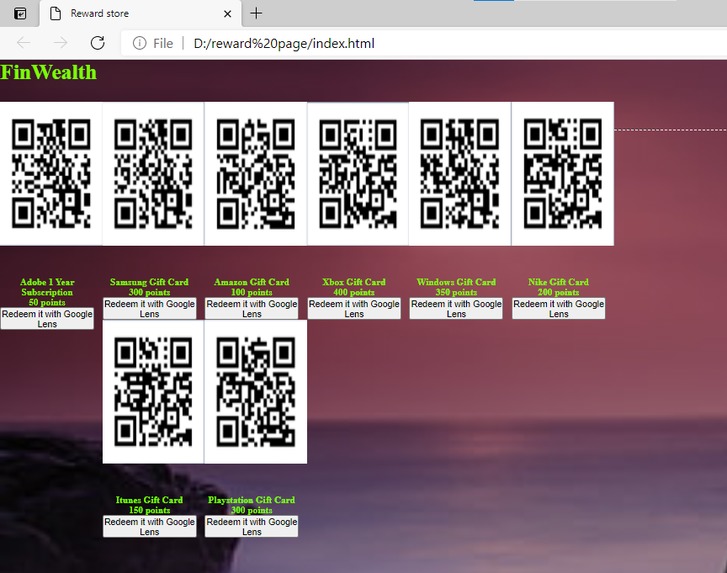
Task: Close the Reward store tab
Action: (227, 14)
